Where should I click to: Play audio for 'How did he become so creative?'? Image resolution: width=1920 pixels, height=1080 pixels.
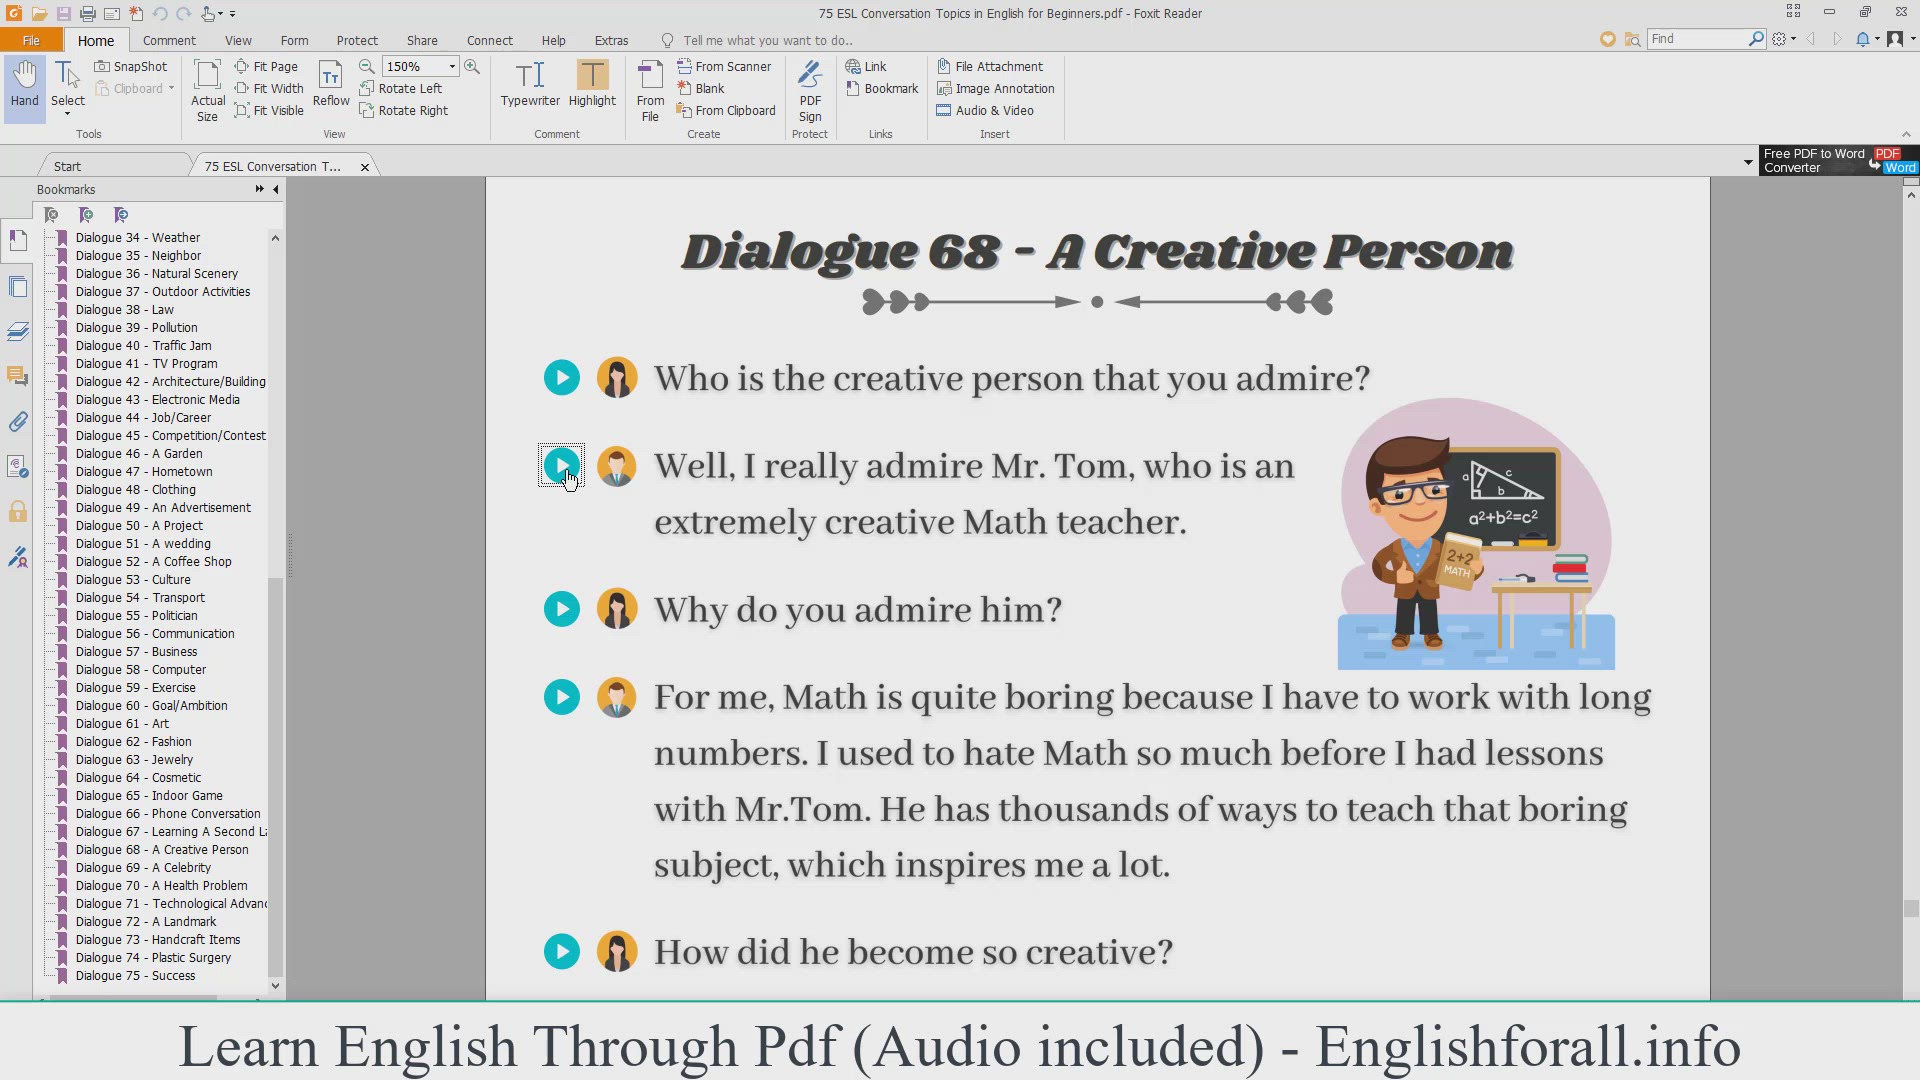[x=562, y=951]
